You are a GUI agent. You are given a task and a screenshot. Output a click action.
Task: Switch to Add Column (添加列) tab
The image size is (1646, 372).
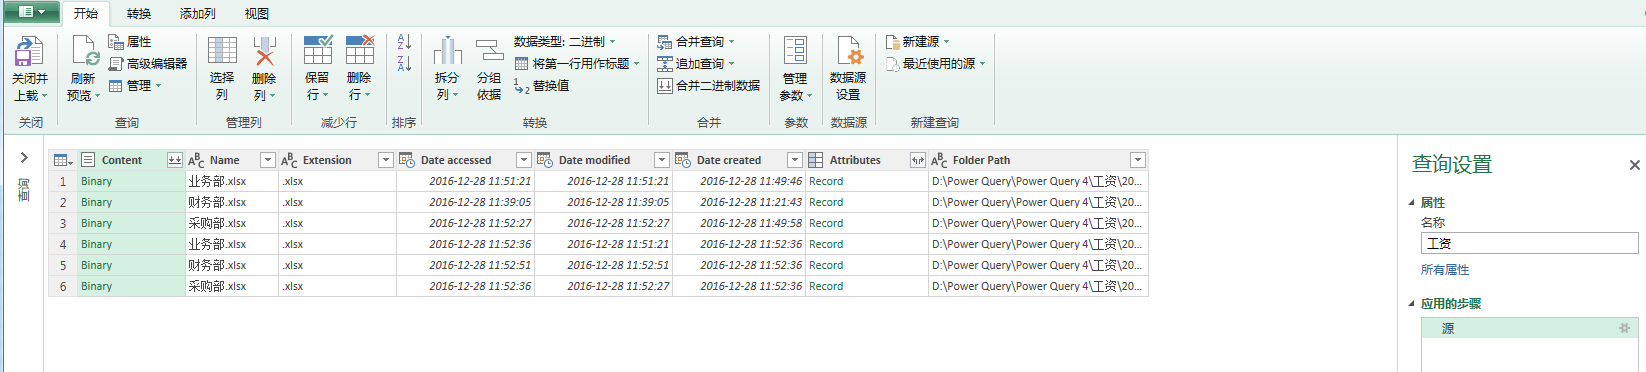pyautogui.click(x=197, y=13)
